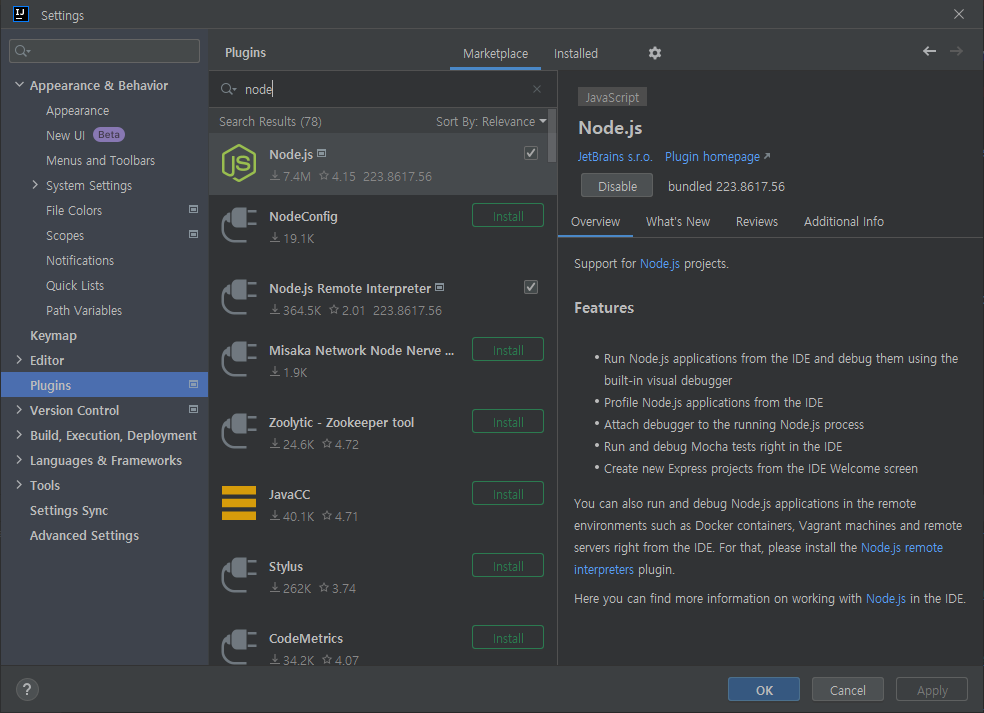Open the Reviews tab
The height and width of the screenshot is (713, 984).
756,222
